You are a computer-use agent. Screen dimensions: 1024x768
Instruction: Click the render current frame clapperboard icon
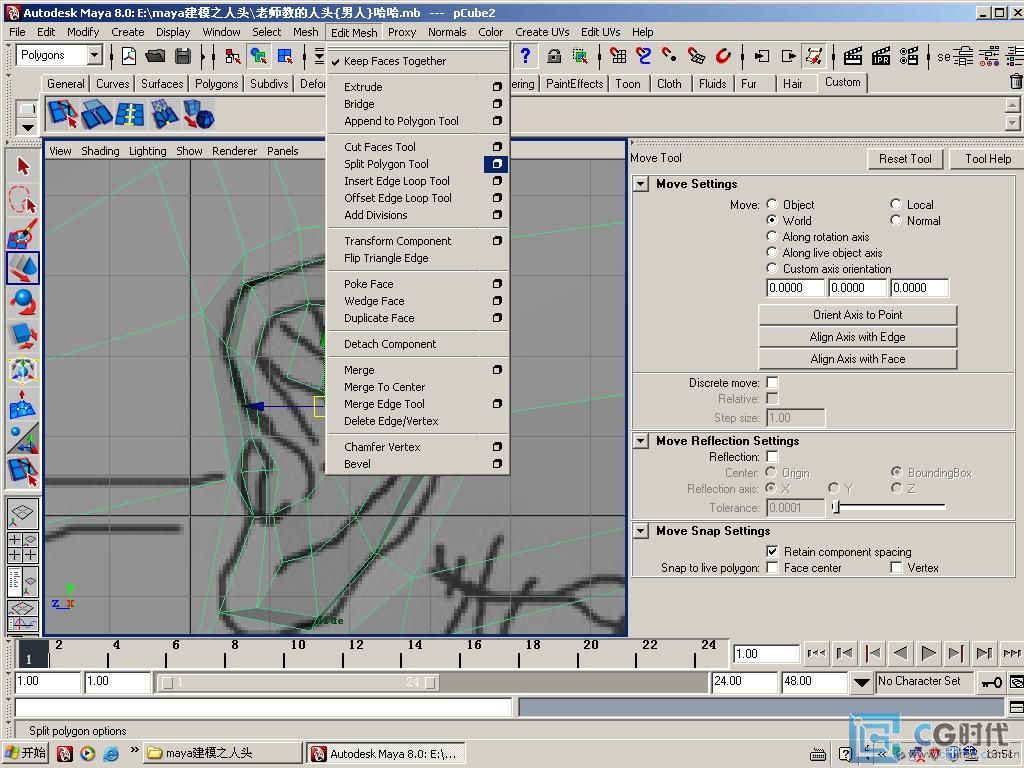pyautogui.click(x=852, y=56)
